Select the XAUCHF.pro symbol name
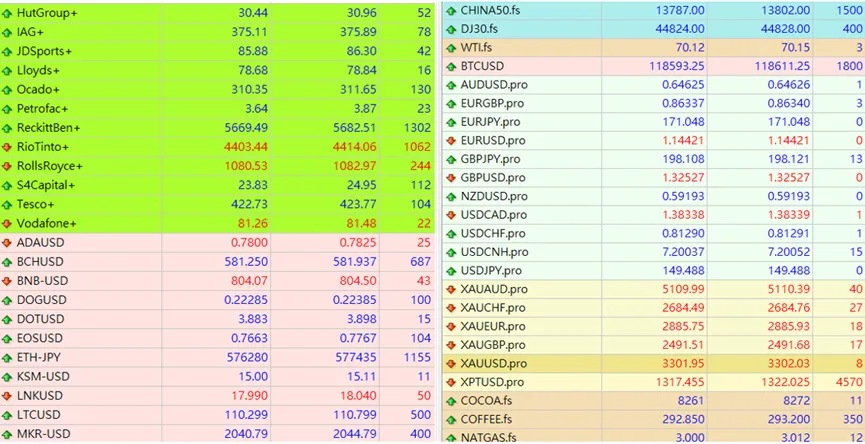The height and width of the screenshot is (444, 865). (493, 308)
